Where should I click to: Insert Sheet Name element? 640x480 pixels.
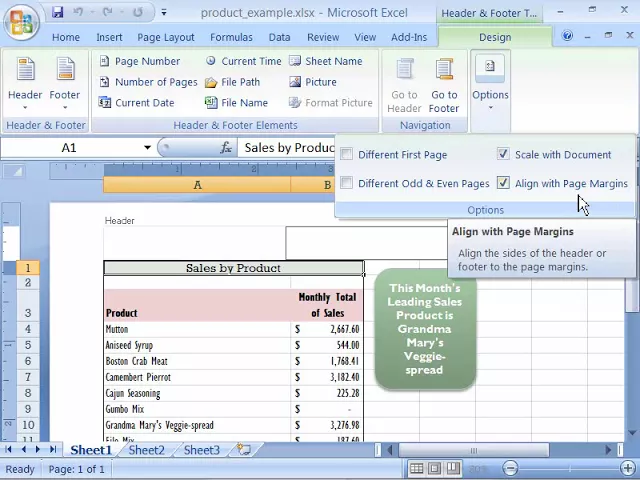(326, 61)
